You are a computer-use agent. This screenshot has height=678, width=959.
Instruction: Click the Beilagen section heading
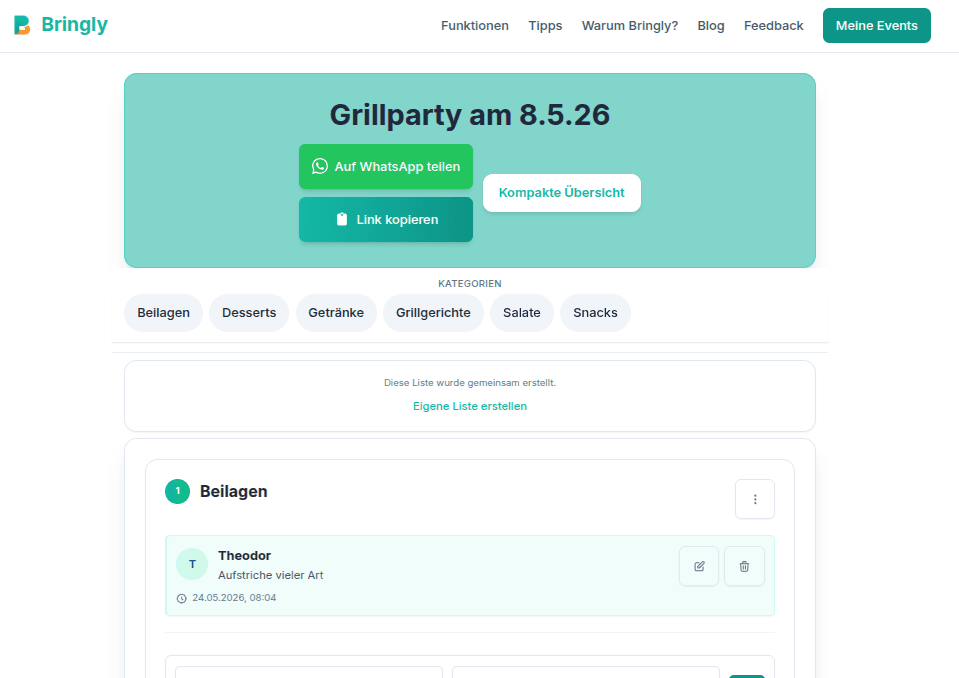click(x=234, y=492)
